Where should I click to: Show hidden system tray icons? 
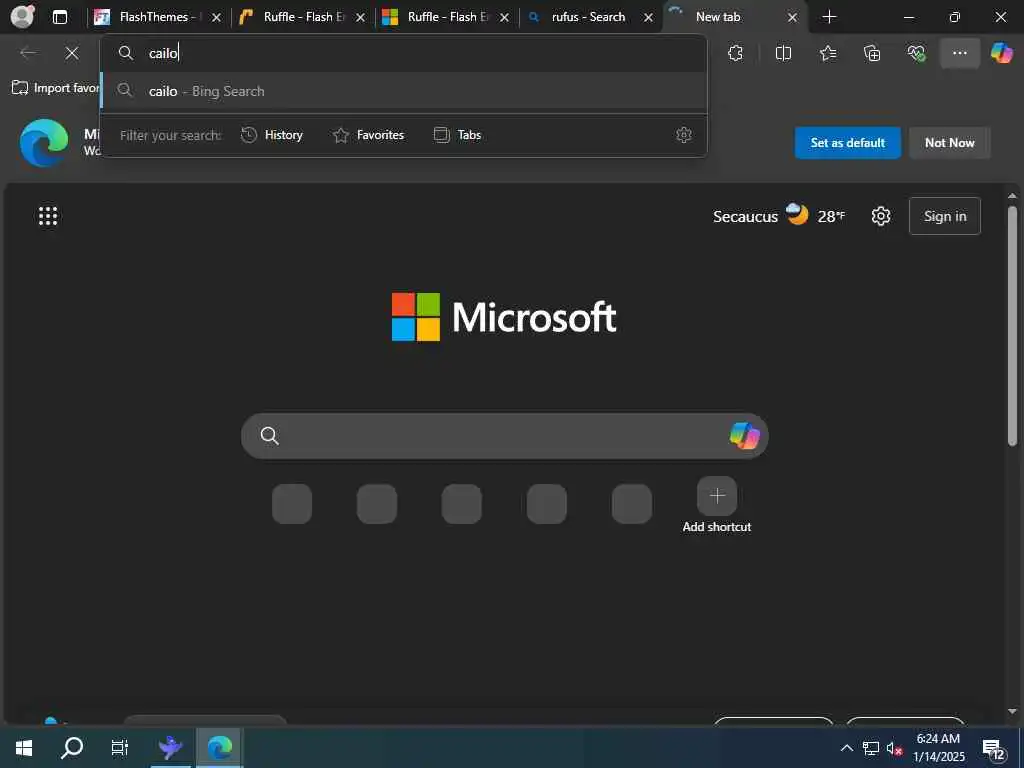[846, 748]
